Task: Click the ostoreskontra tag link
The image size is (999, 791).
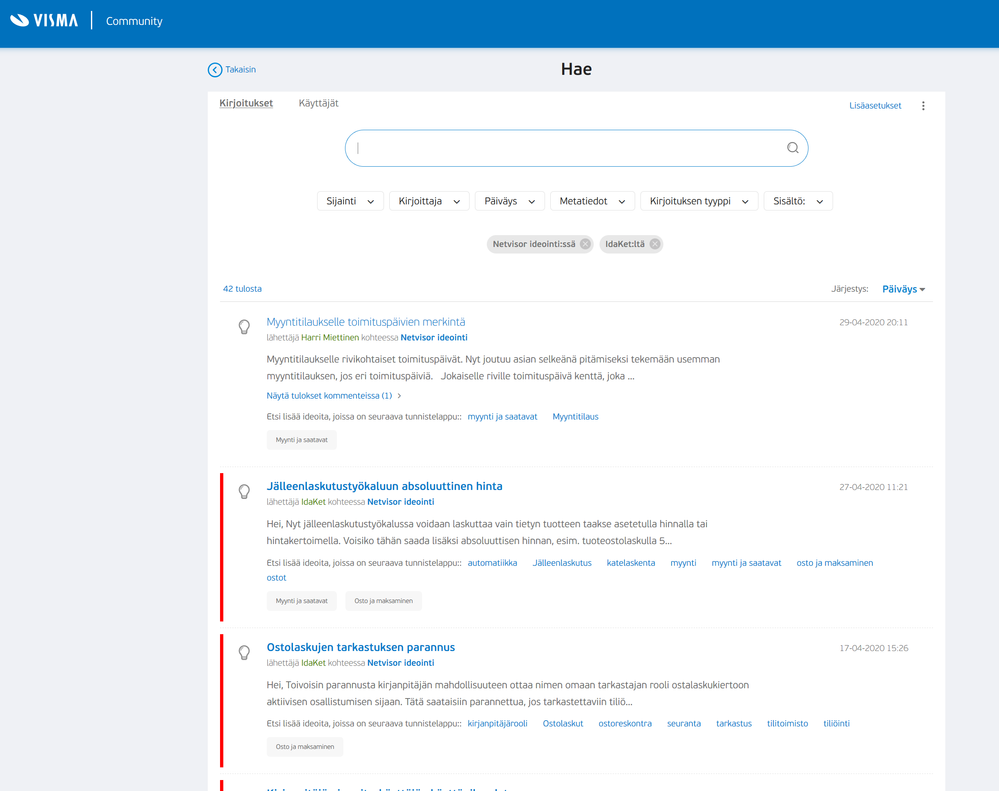Action: point(625,723)
